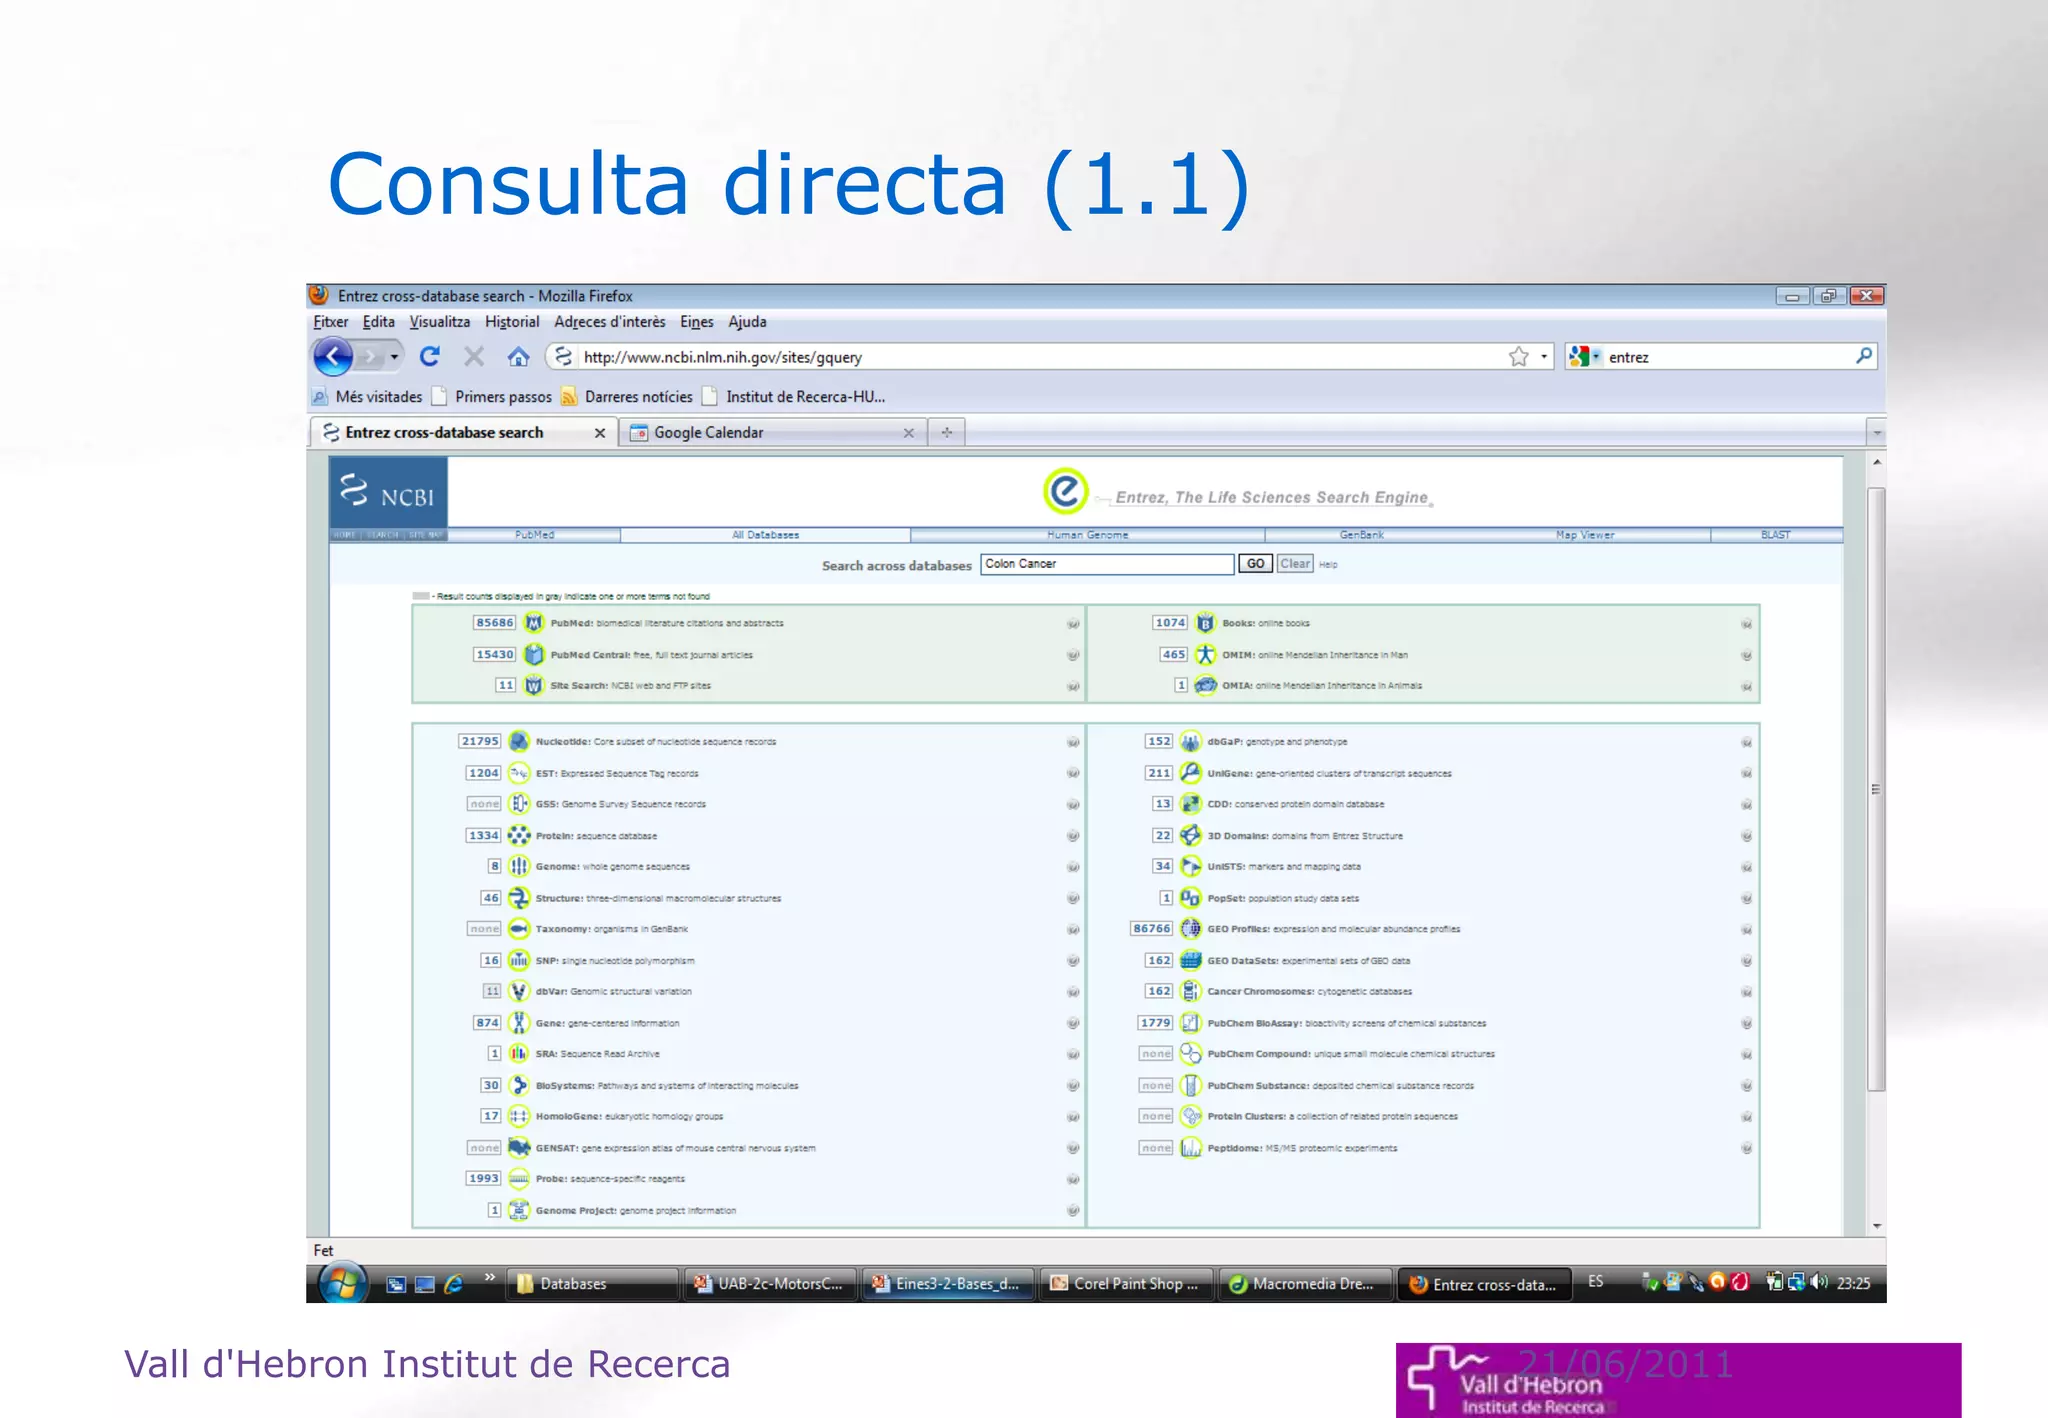The image size is (2048, 1418).
Task: Reload the page with refresh icon
Action: tap(430, 356)
